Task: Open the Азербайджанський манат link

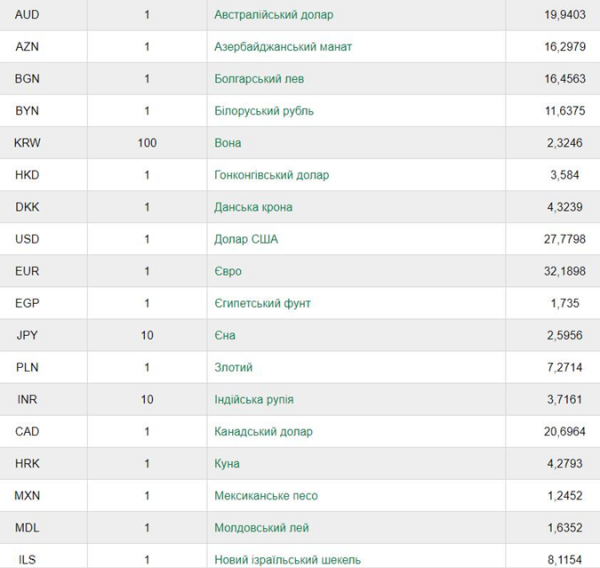Action: pyautogui.click(x=283, y=47)
